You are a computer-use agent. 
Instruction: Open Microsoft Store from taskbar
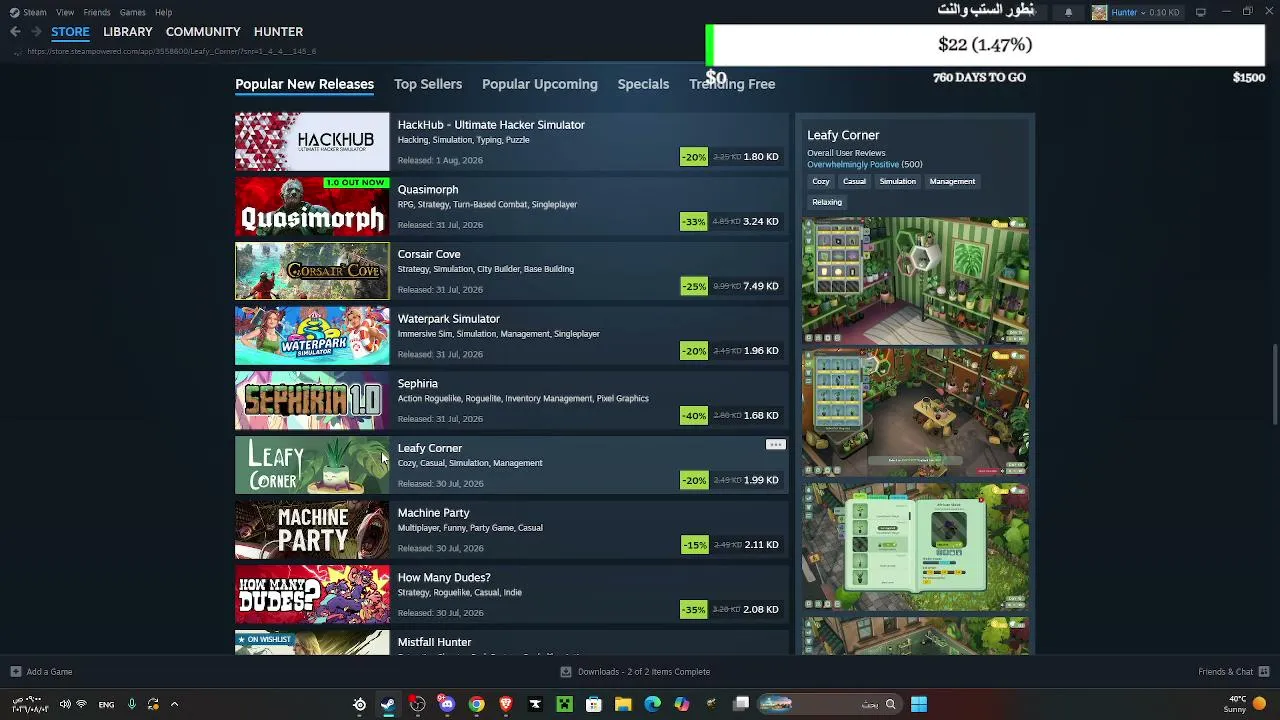coord(594,704)
